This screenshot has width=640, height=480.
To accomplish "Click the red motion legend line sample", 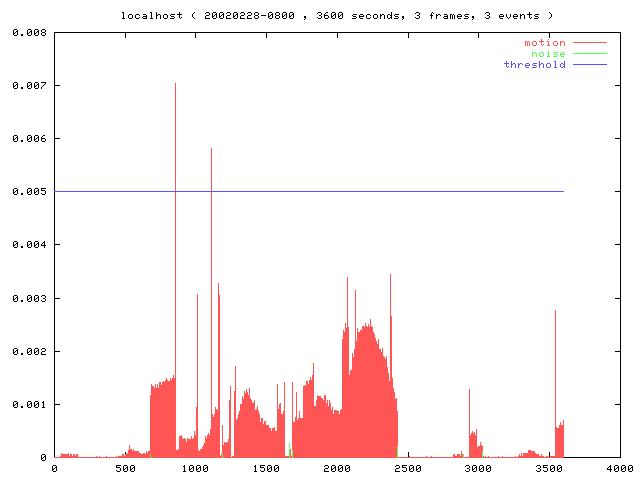I will coord(590,43).
